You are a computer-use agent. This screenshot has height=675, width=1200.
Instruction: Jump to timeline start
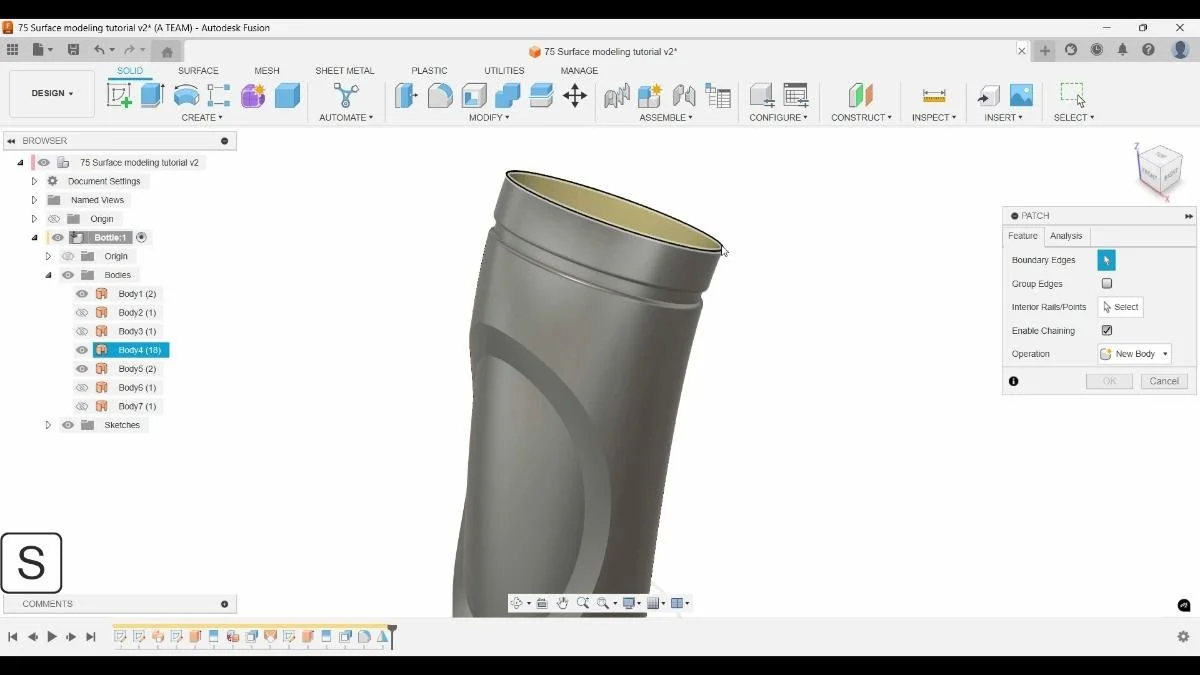[13, 637]
